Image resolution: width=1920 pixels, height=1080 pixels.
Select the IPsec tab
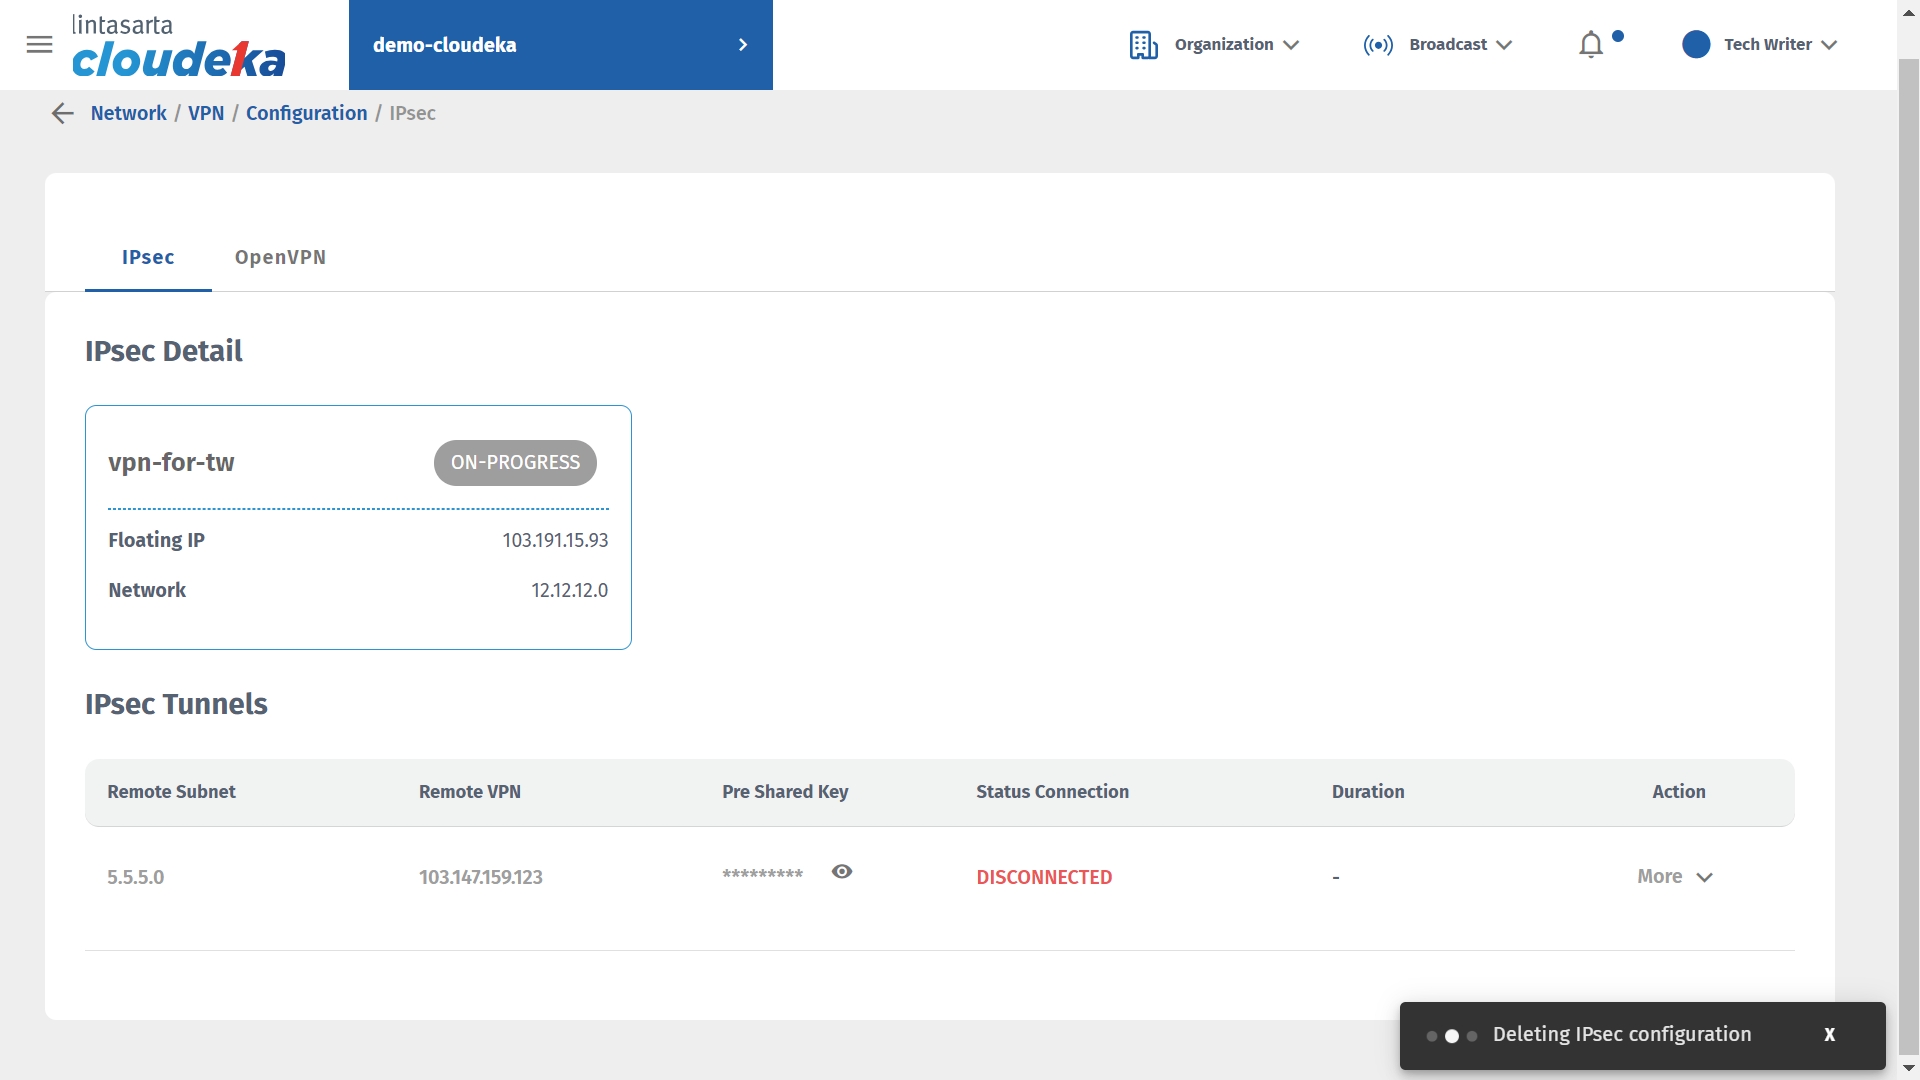[x=148, y=258]
